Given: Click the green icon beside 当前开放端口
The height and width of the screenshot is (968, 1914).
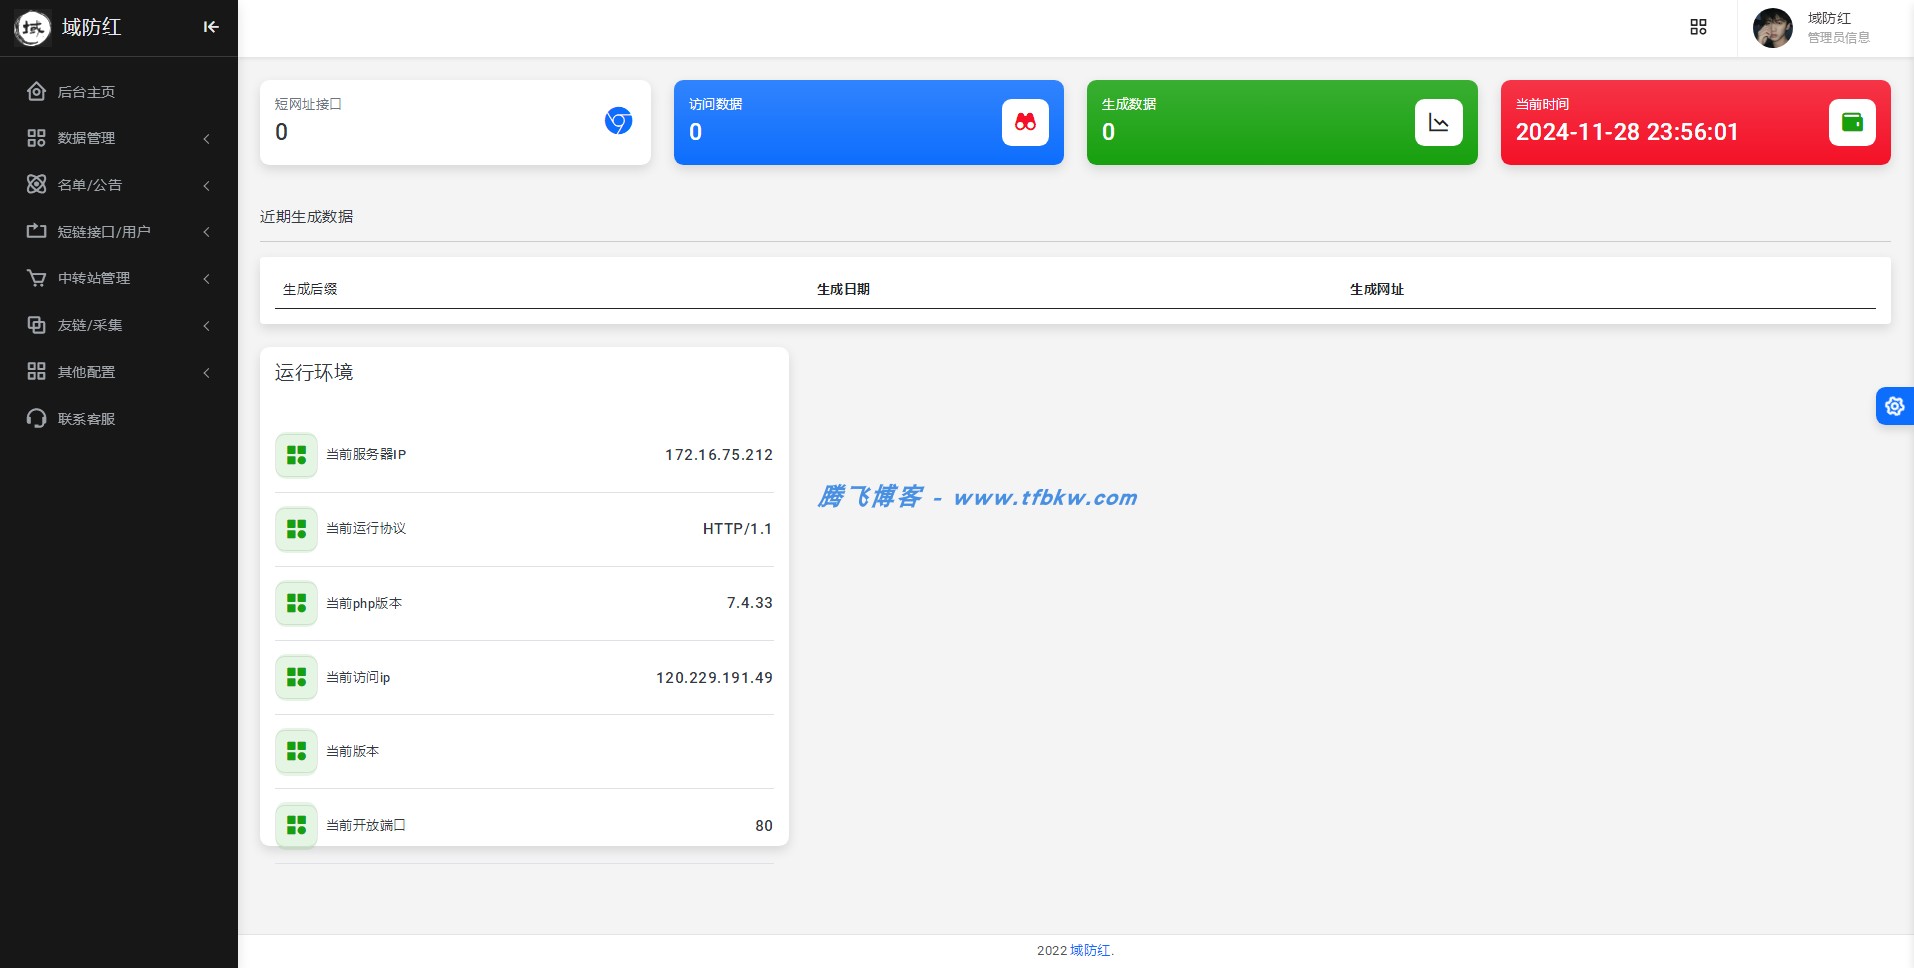Looking at the screenshot, I should point(296,825).
